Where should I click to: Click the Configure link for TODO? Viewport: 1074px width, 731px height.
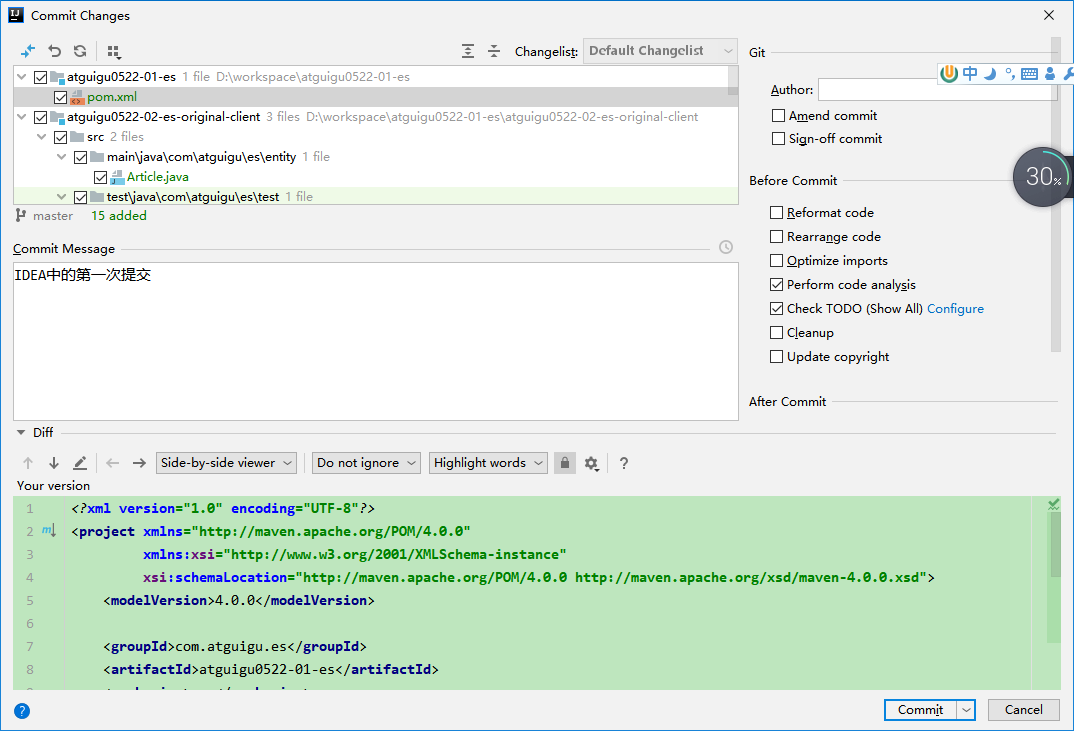point(955,309)
